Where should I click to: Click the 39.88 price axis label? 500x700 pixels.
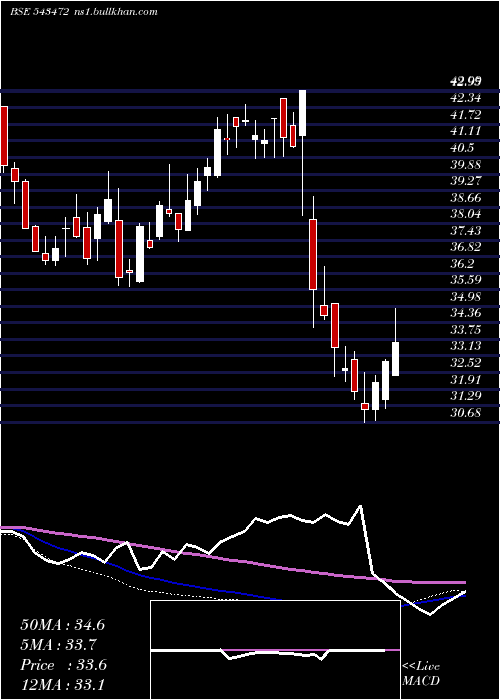(465, 165)
